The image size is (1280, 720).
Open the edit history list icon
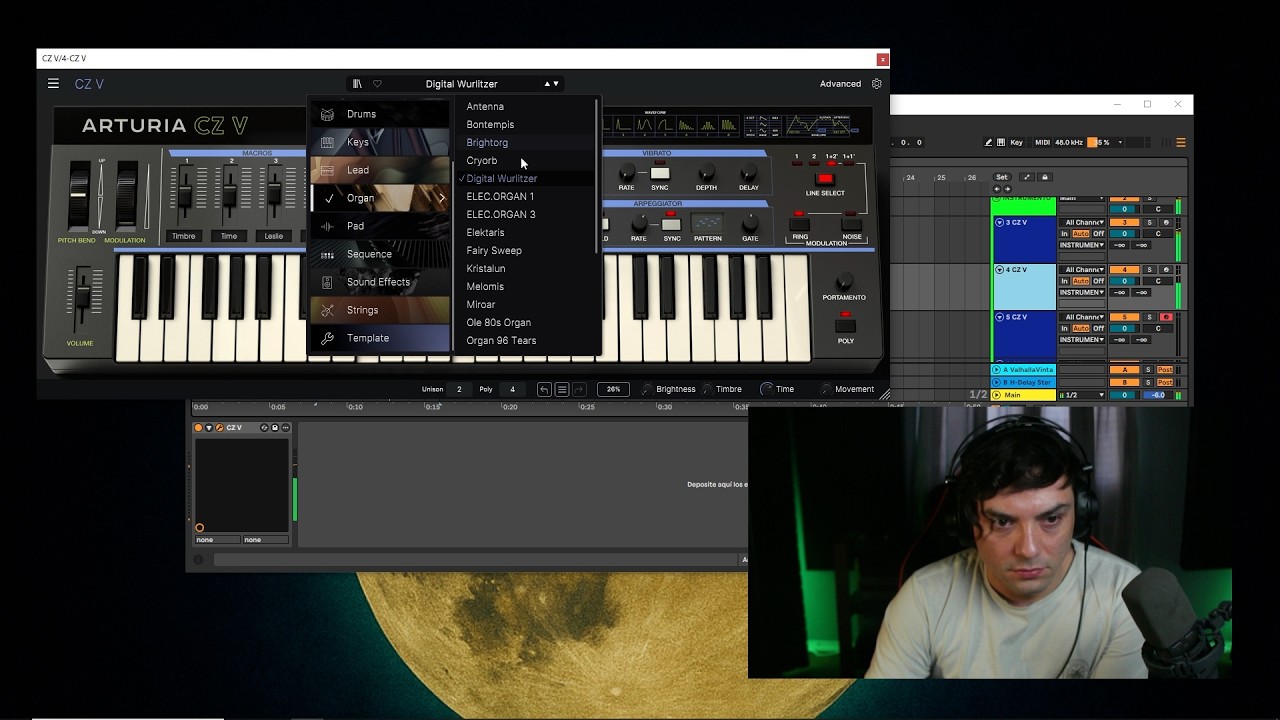[x=562, y=389]
